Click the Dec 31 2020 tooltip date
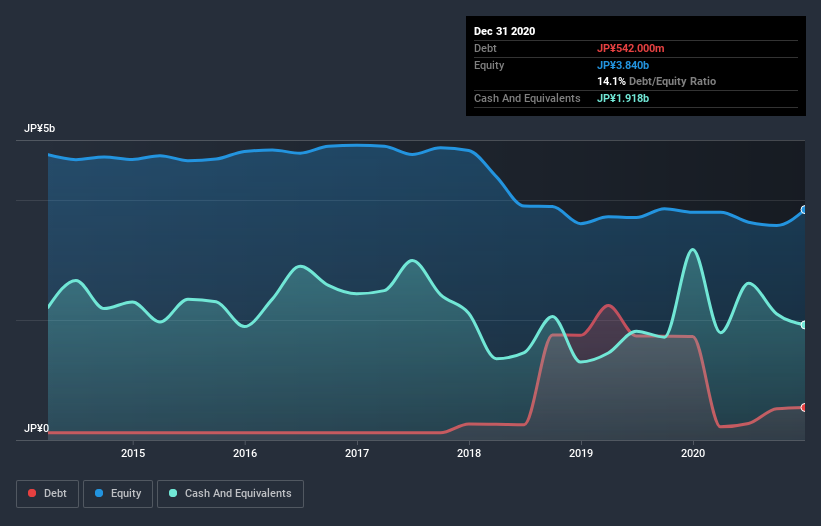The height and width of the screenshot is (526, 821). click(x=504, y=31)
